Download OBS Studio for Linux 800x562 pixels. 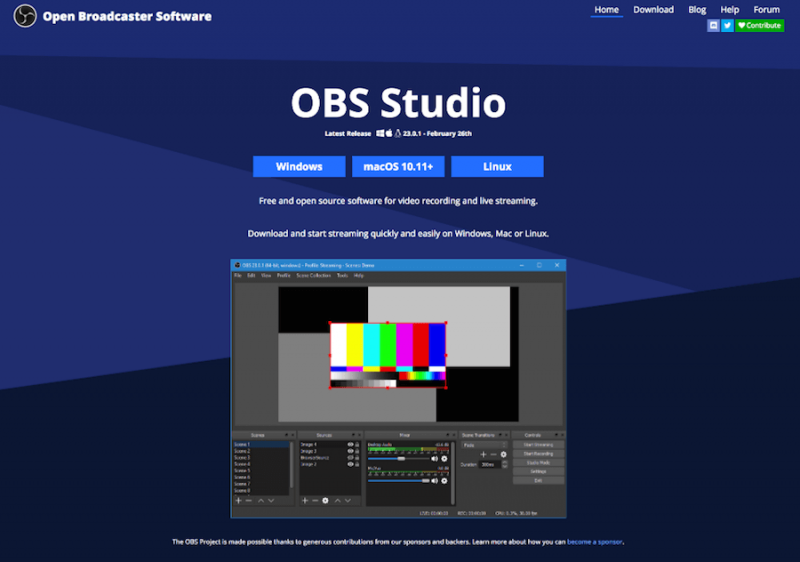[x=497, y=167]
